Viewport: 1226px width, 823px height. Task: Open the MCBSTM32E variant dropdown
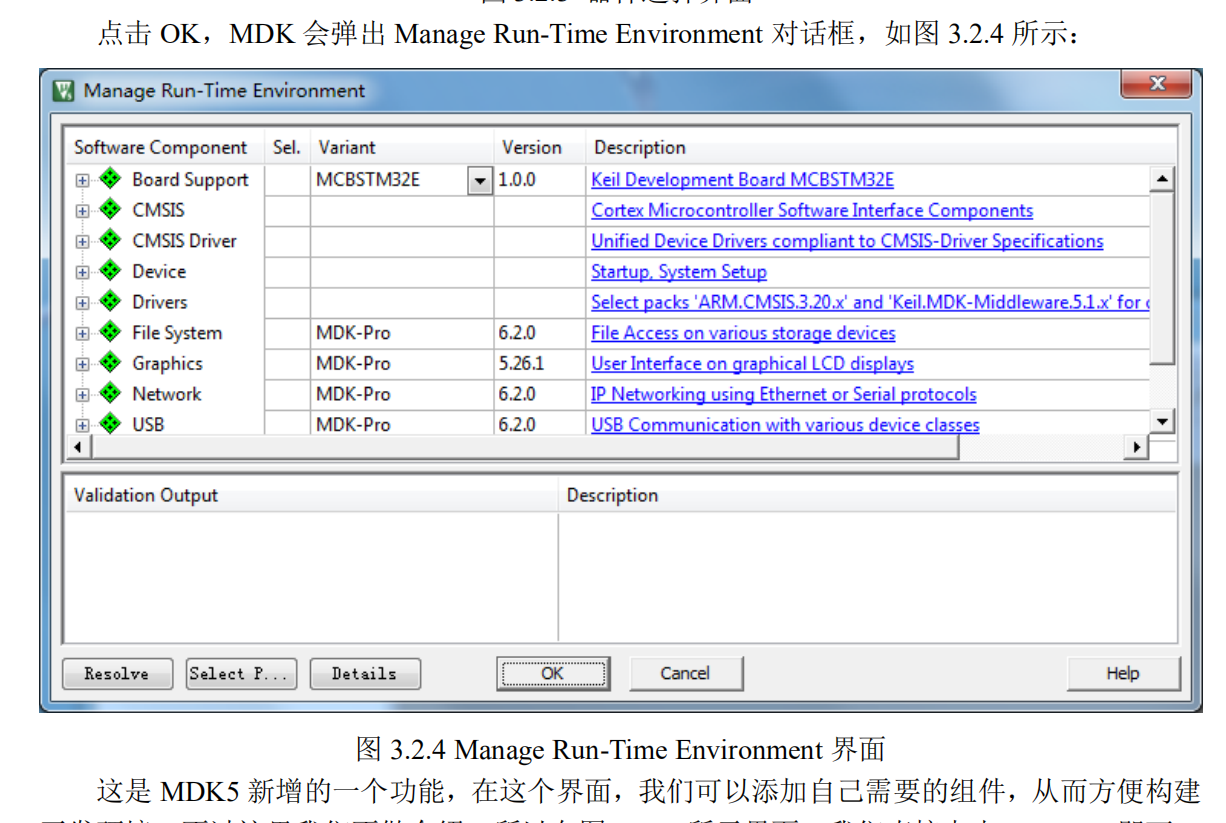[x=480, y=181]
